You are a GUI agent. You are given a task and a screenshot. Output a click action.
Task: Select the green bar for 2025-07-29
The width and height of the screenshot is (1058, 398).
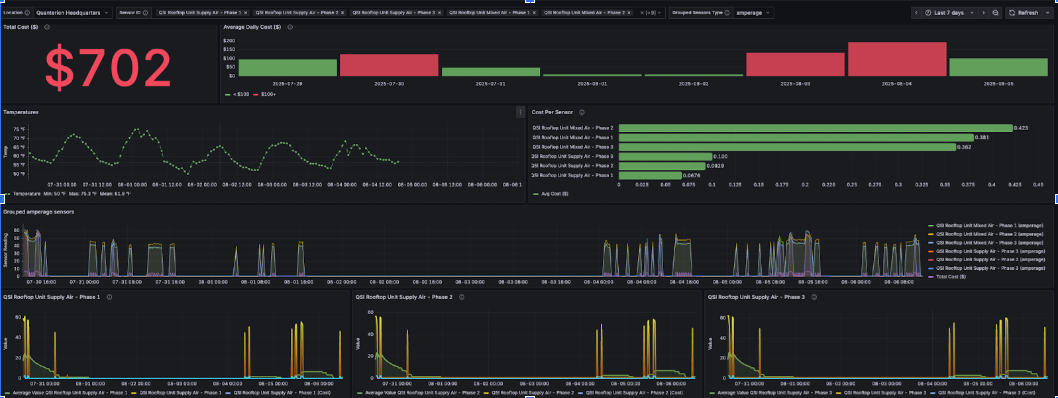[287, 67]
